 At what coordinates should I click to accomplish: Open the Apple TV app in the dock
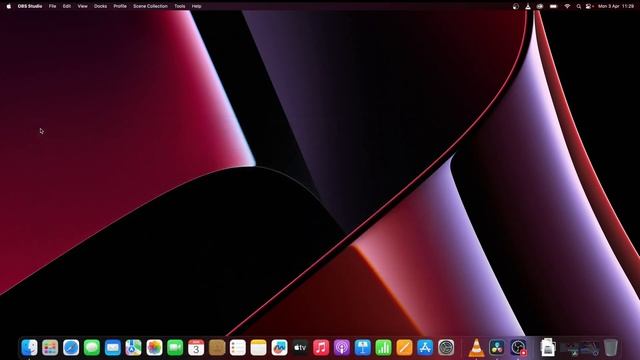pos(300,348)
